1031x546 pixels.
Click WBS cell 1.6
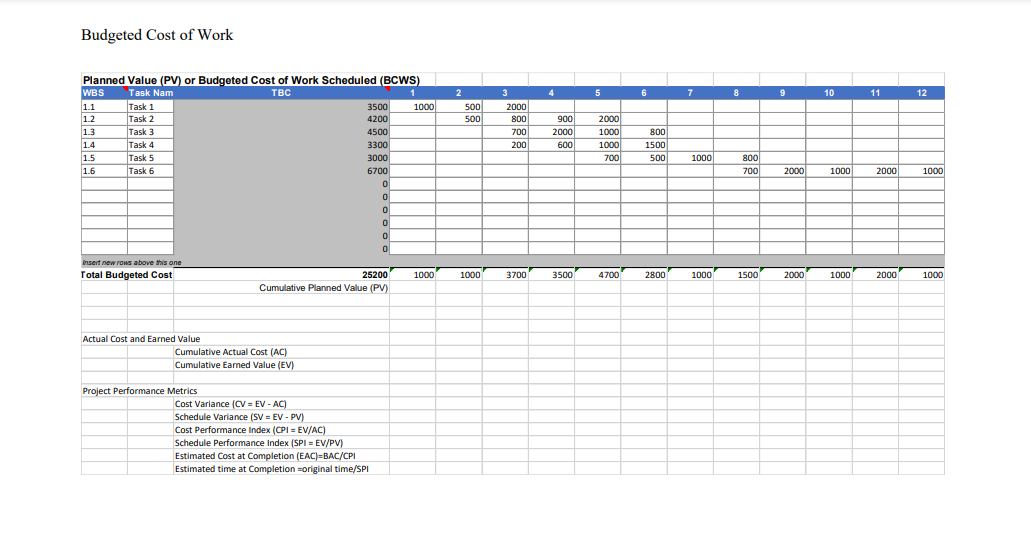[105, 171]
